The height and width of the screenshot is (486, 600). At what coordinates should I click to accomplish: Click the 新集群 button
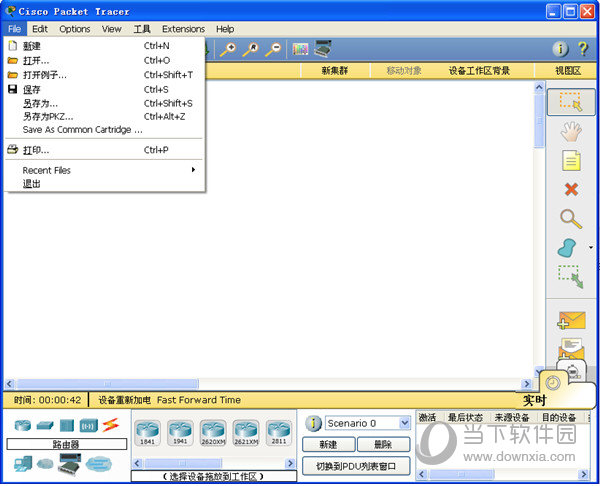[x=335, y=70]
